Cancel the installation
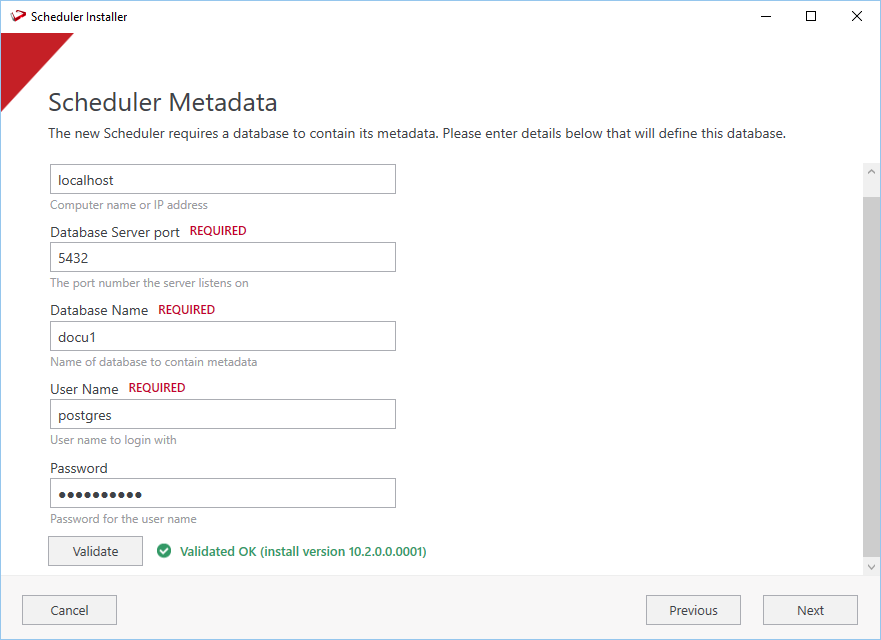The width and height of the screenshot is (881, 640). click(69, 610)
